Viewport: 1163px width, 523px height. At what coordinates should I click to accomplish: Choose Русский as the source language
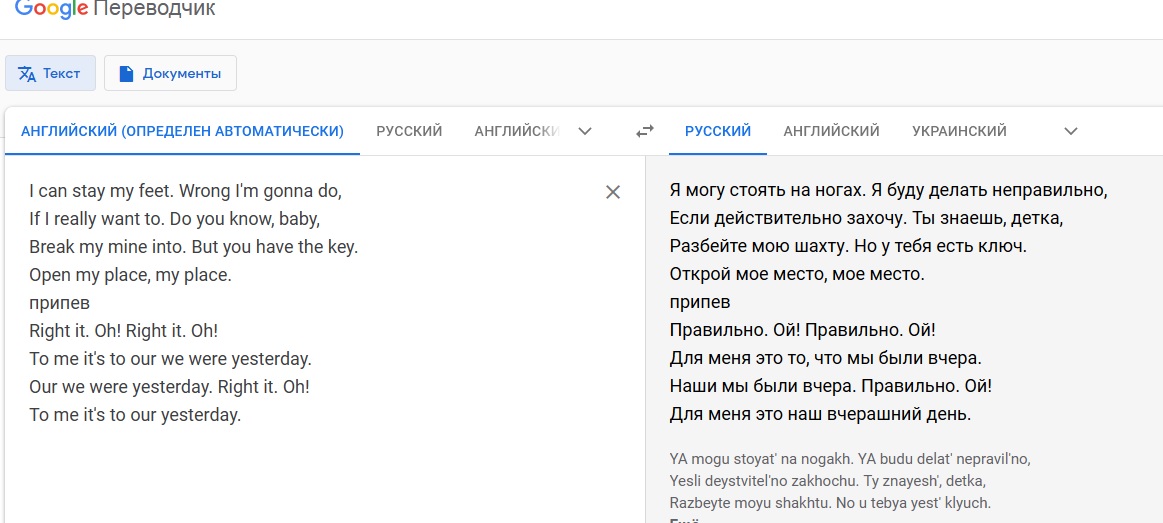click(x=409, y=131)
